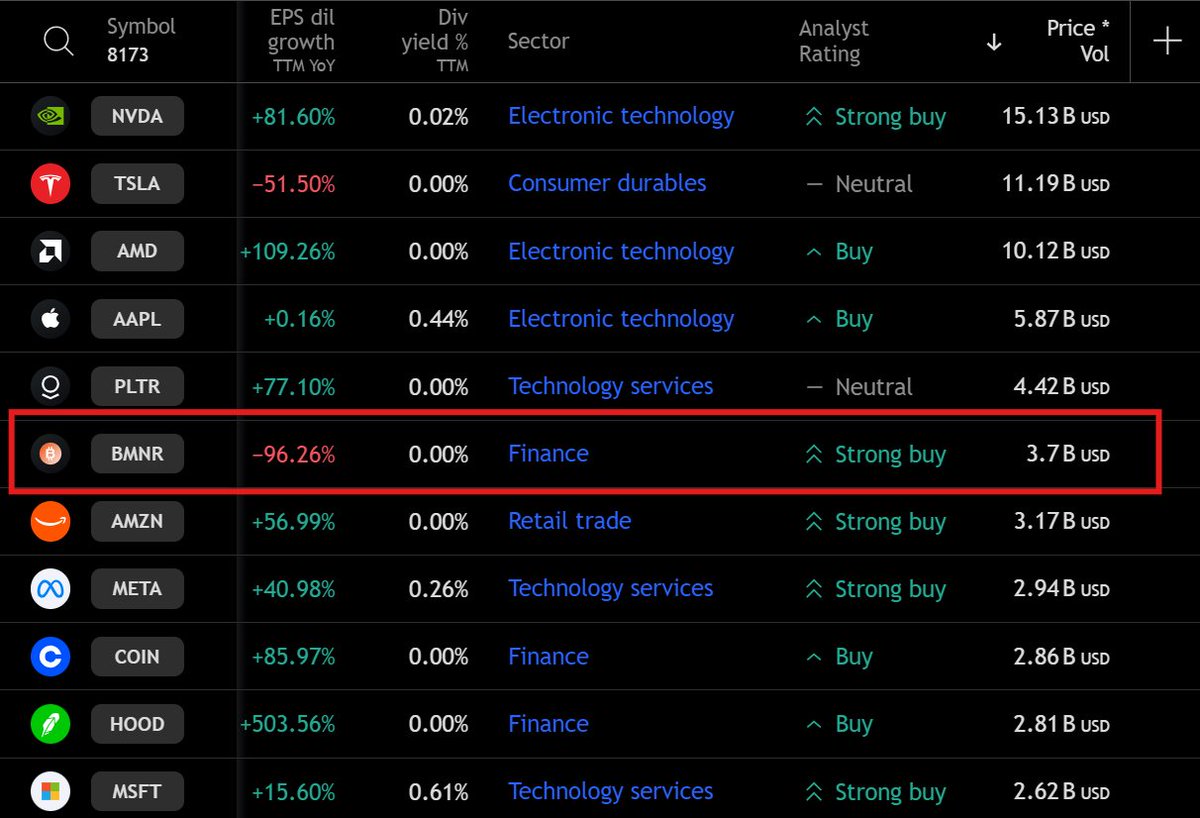Open the NVDA ticker button
Image resolution: width=1200 pixels, height=818 pixels.
point(137,116)
